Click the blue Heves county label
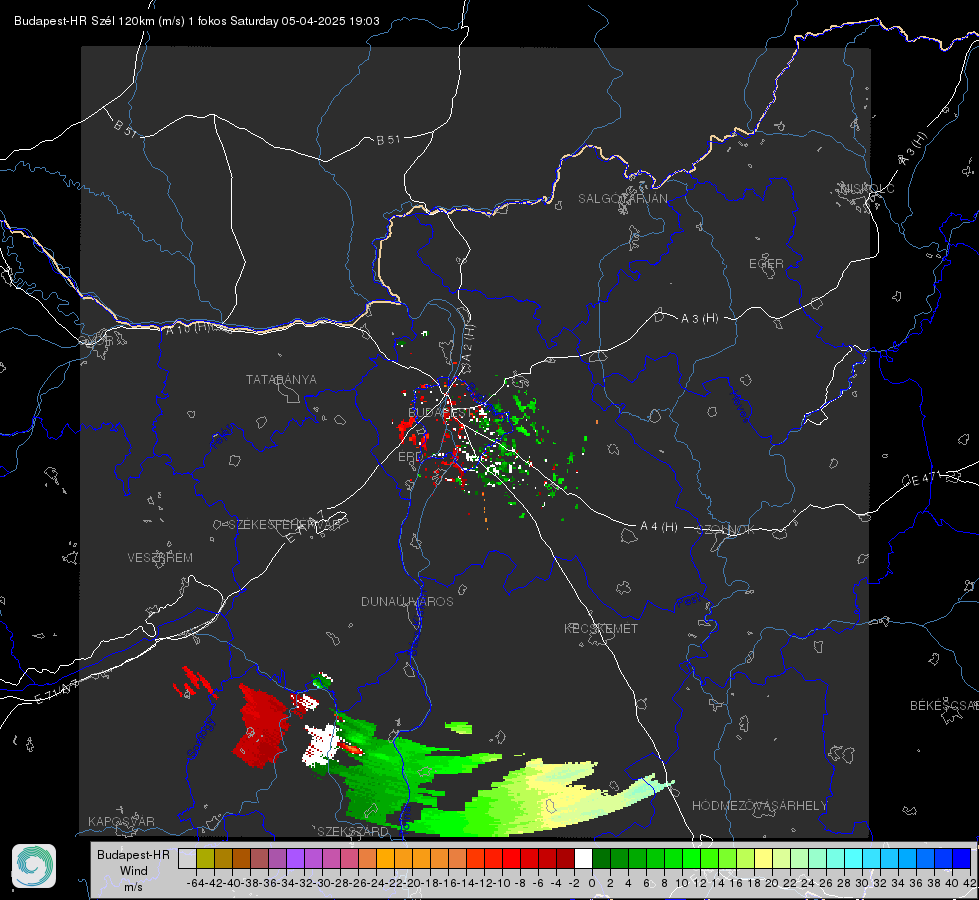979x900 pixels. (740, 405)
